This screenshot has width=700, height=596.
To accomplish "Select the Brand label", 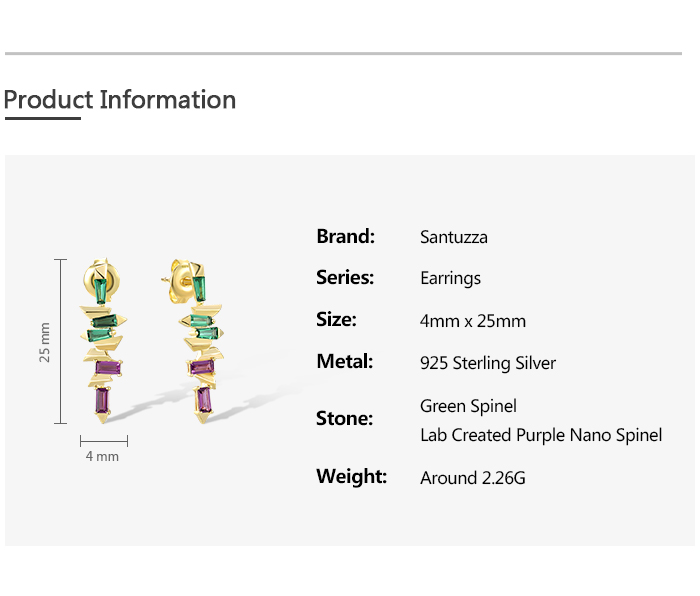I will click(345, 237).
